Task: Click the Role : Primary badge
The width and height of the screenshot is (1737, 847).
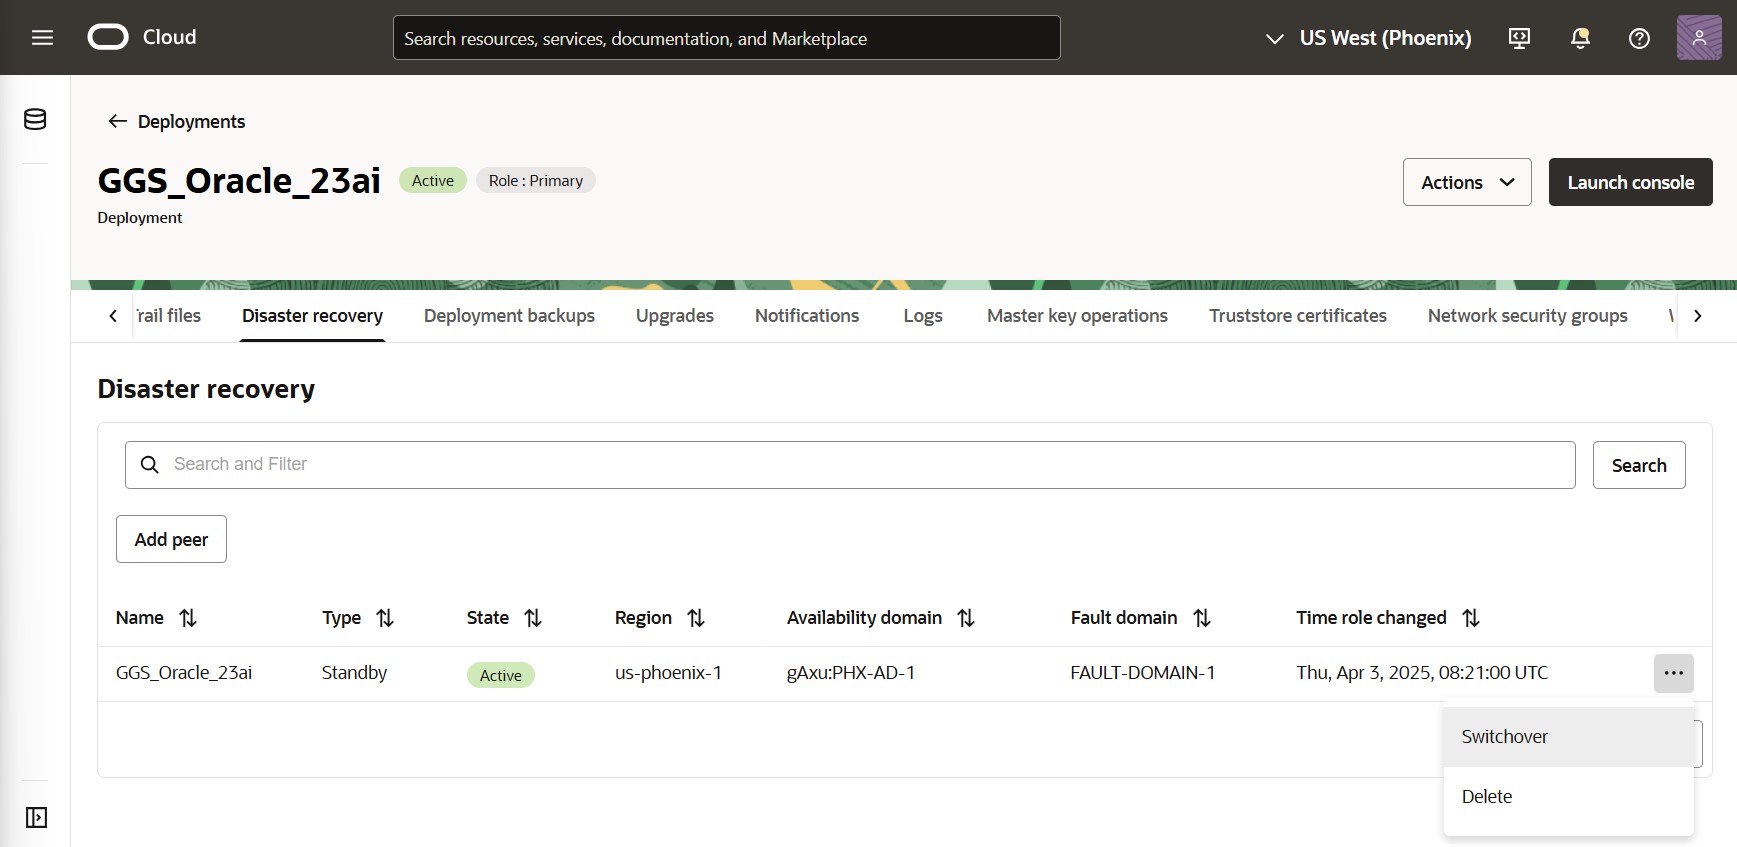Action: 536,180
